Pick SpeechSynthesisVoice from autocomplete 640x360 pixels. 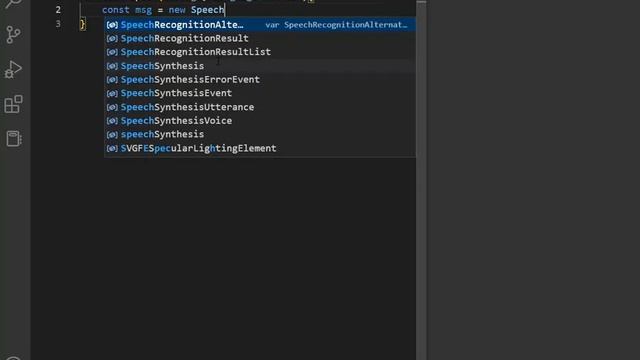tap(260, 121)
